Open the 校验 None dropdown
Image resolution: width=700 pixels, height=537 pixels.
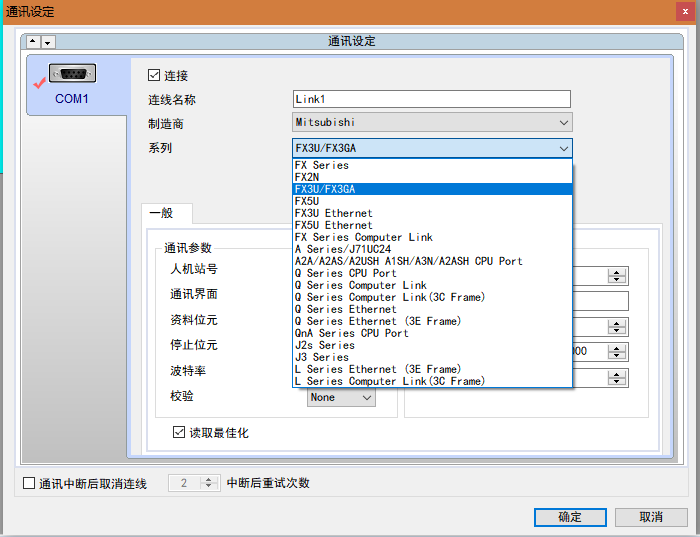click(x=366, y=398)
